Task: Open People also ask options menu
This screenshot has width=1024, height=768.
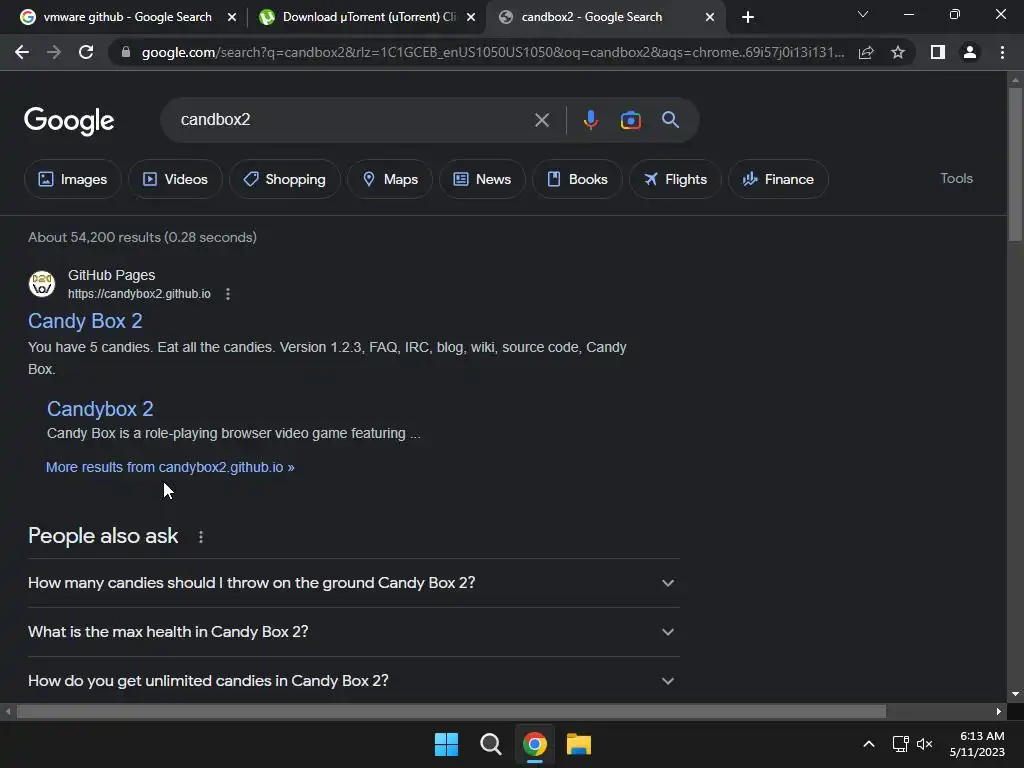Action: 201,537
